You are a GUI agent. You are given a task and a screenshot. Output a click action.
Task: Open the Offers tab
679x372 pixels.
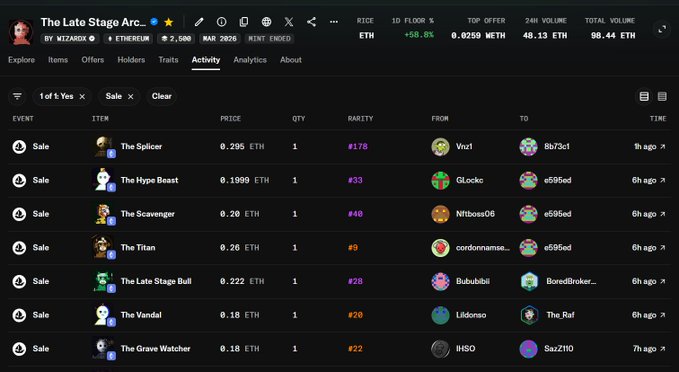pyautogui.click(x=93, y=60)
